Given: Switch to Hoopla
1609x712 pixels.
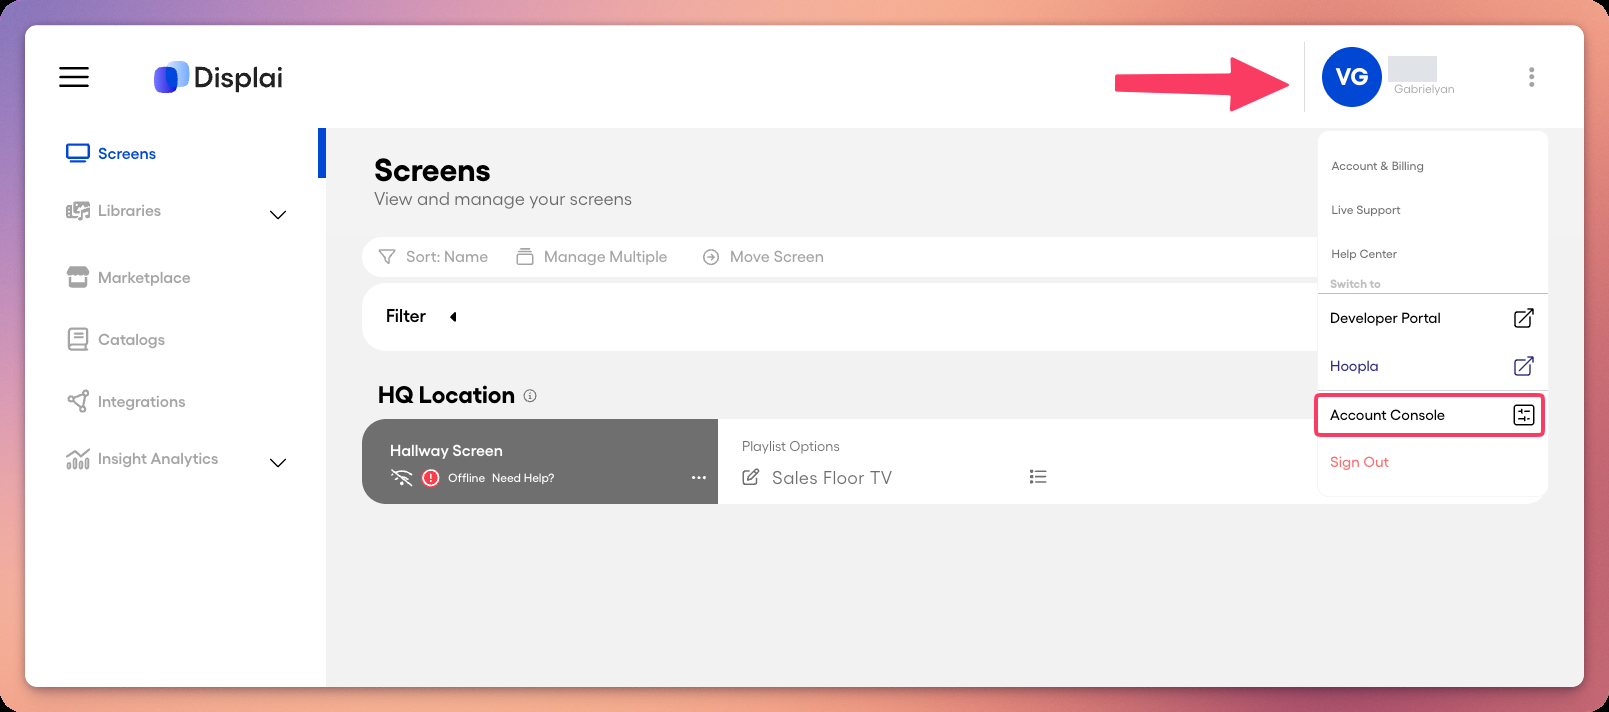Looking at the screenshot, I should [1354, 366].
